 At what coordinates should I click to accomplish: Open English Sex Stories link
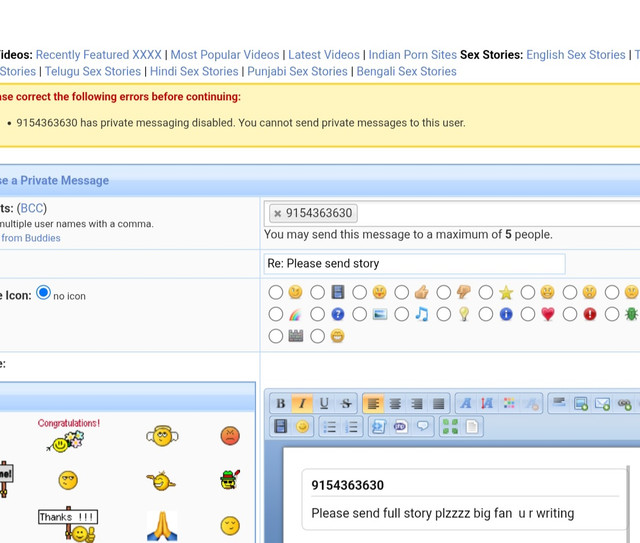pyautogui.click(x=576, y=55)
